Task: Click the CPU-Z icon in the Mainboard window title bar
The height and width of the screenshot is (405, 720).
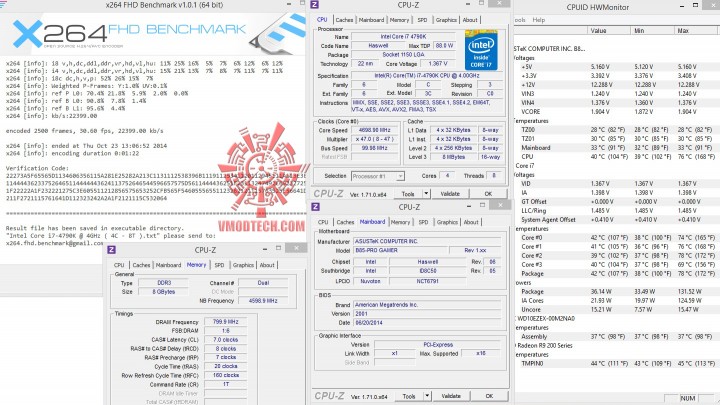Action: tap(315, 207)
